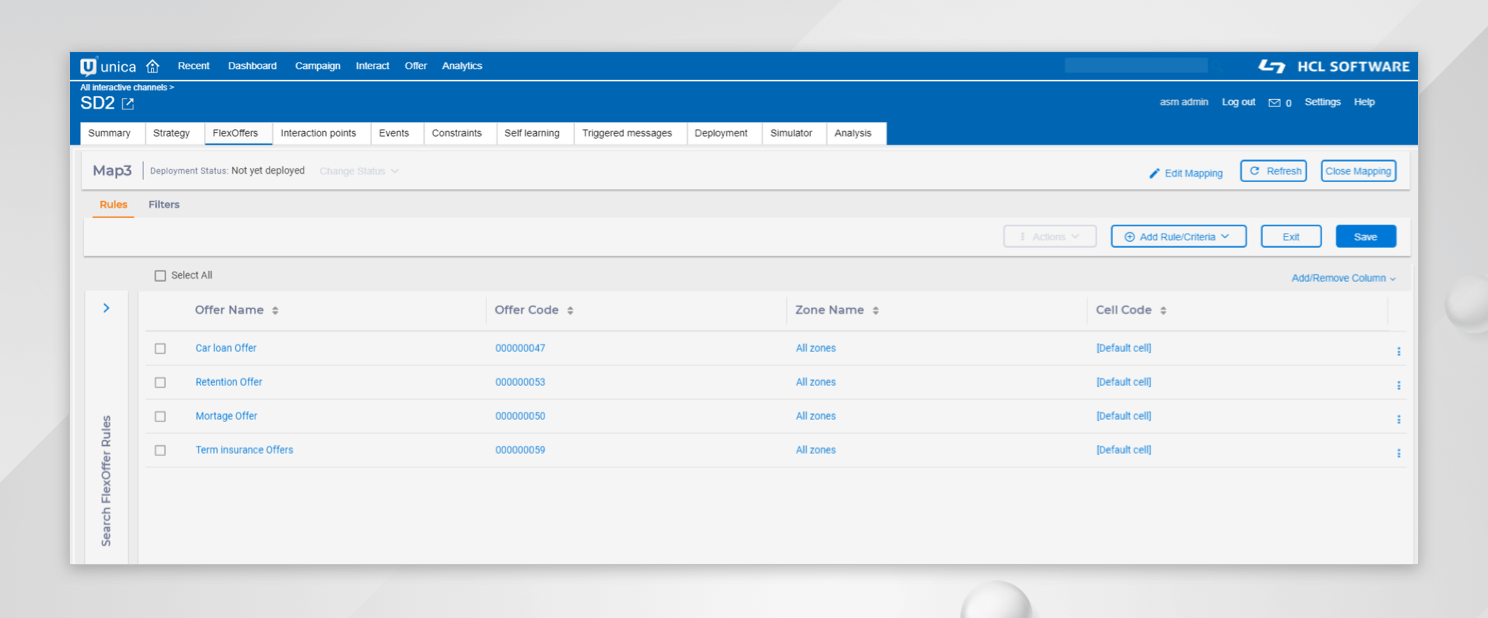
Task: Click the Close Mapping button
Action: click(x=1357, y=171)
